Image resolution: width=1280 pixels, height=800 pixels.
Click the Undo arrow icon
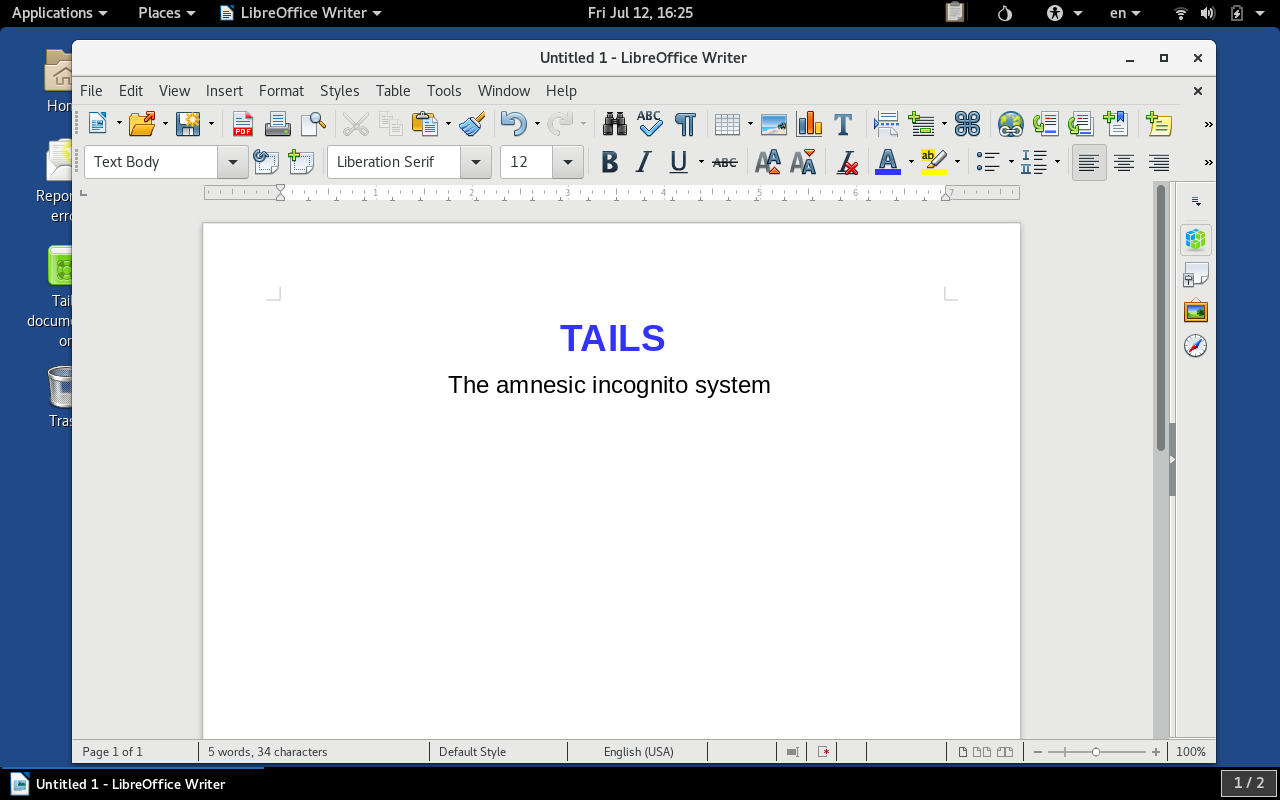(514, 124)
